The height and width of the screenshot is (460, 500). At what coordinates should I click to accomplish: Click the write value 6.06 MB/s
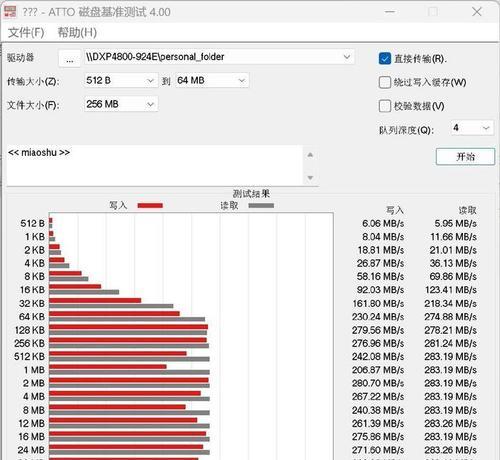tap(383, 223)
